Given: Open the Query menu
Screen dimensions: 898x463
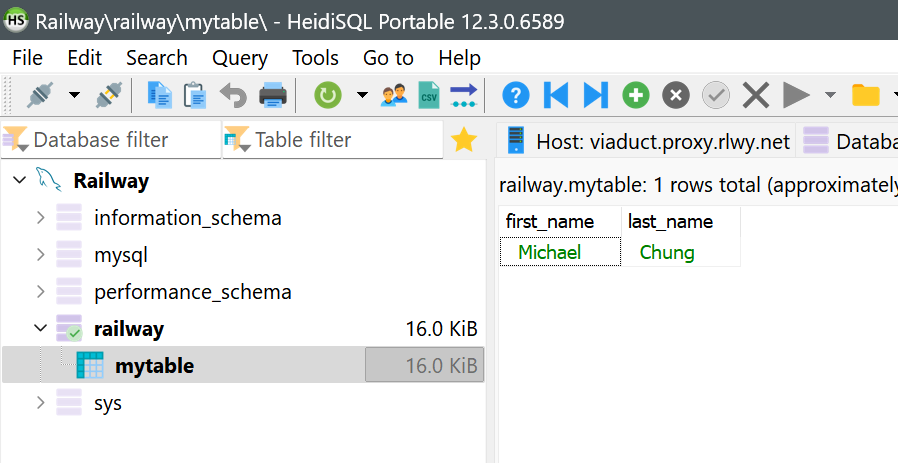Looking at the screenshot, I should pos(240,58).
